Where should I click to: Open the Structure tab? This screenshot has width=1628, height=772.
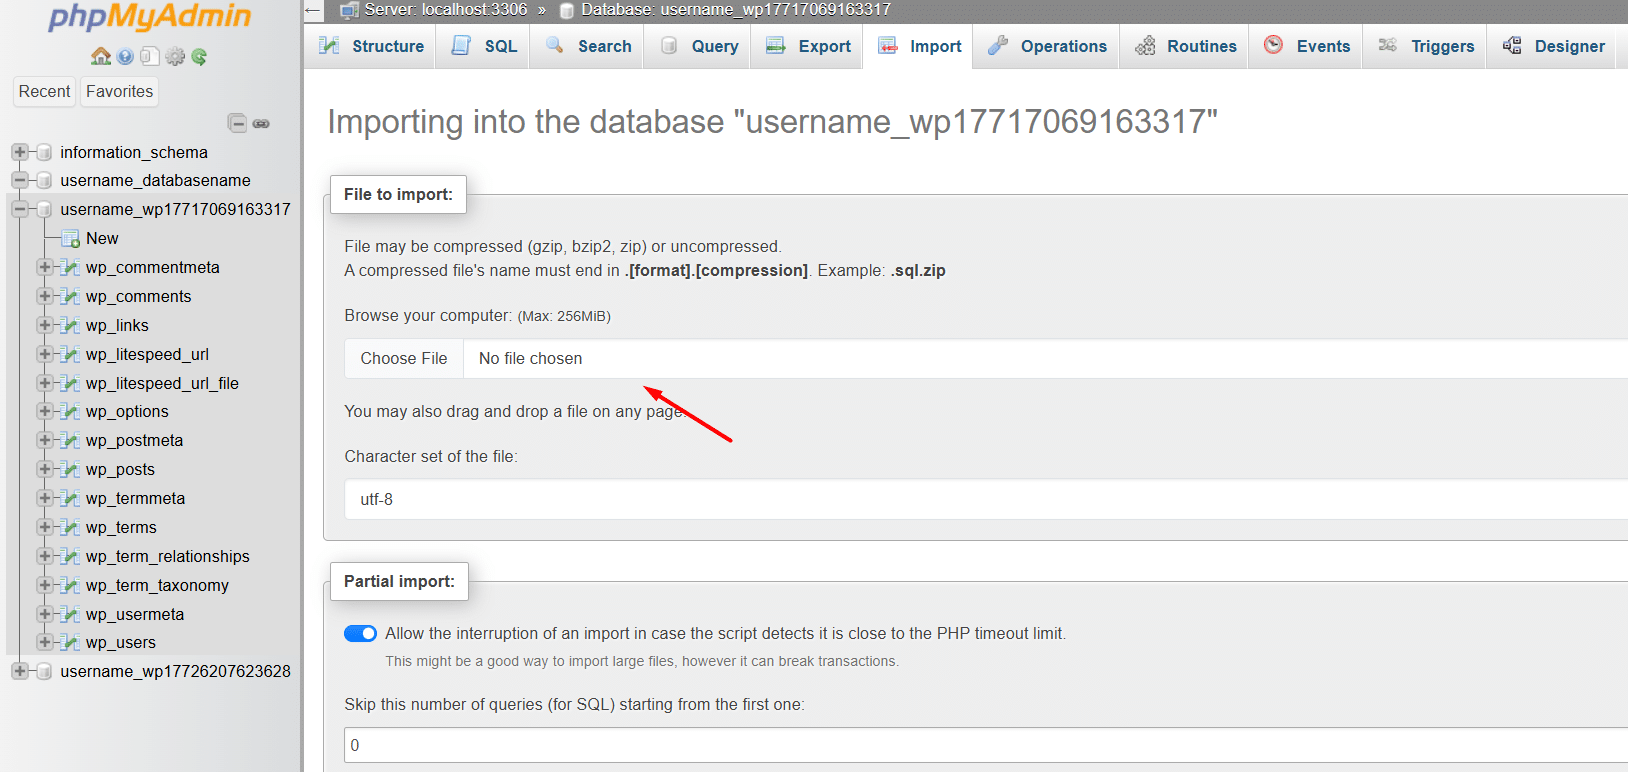[370, 46]
